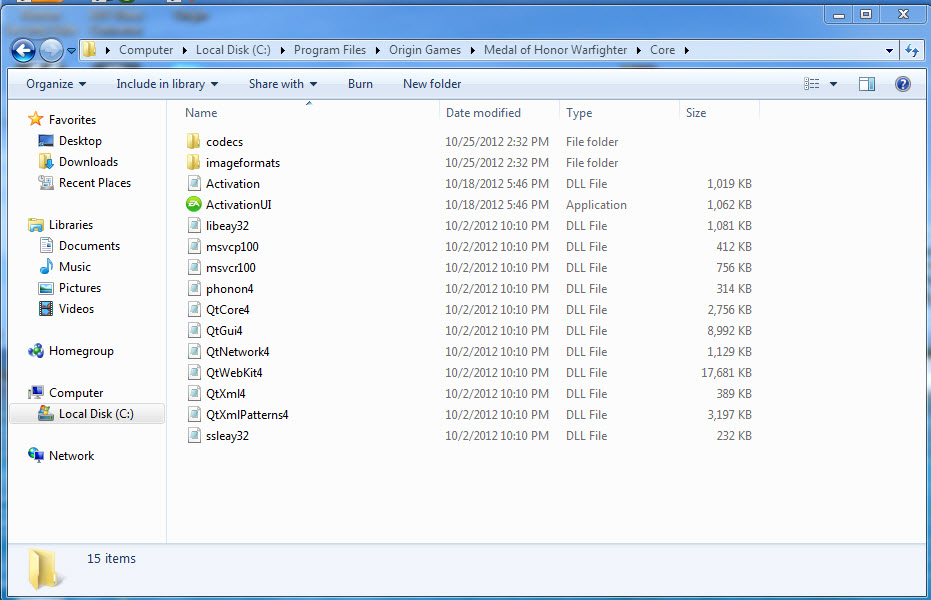This screenshot has height=600, width=931.
Task: Open Help with the question mark icon
Action: coord(902,84)
